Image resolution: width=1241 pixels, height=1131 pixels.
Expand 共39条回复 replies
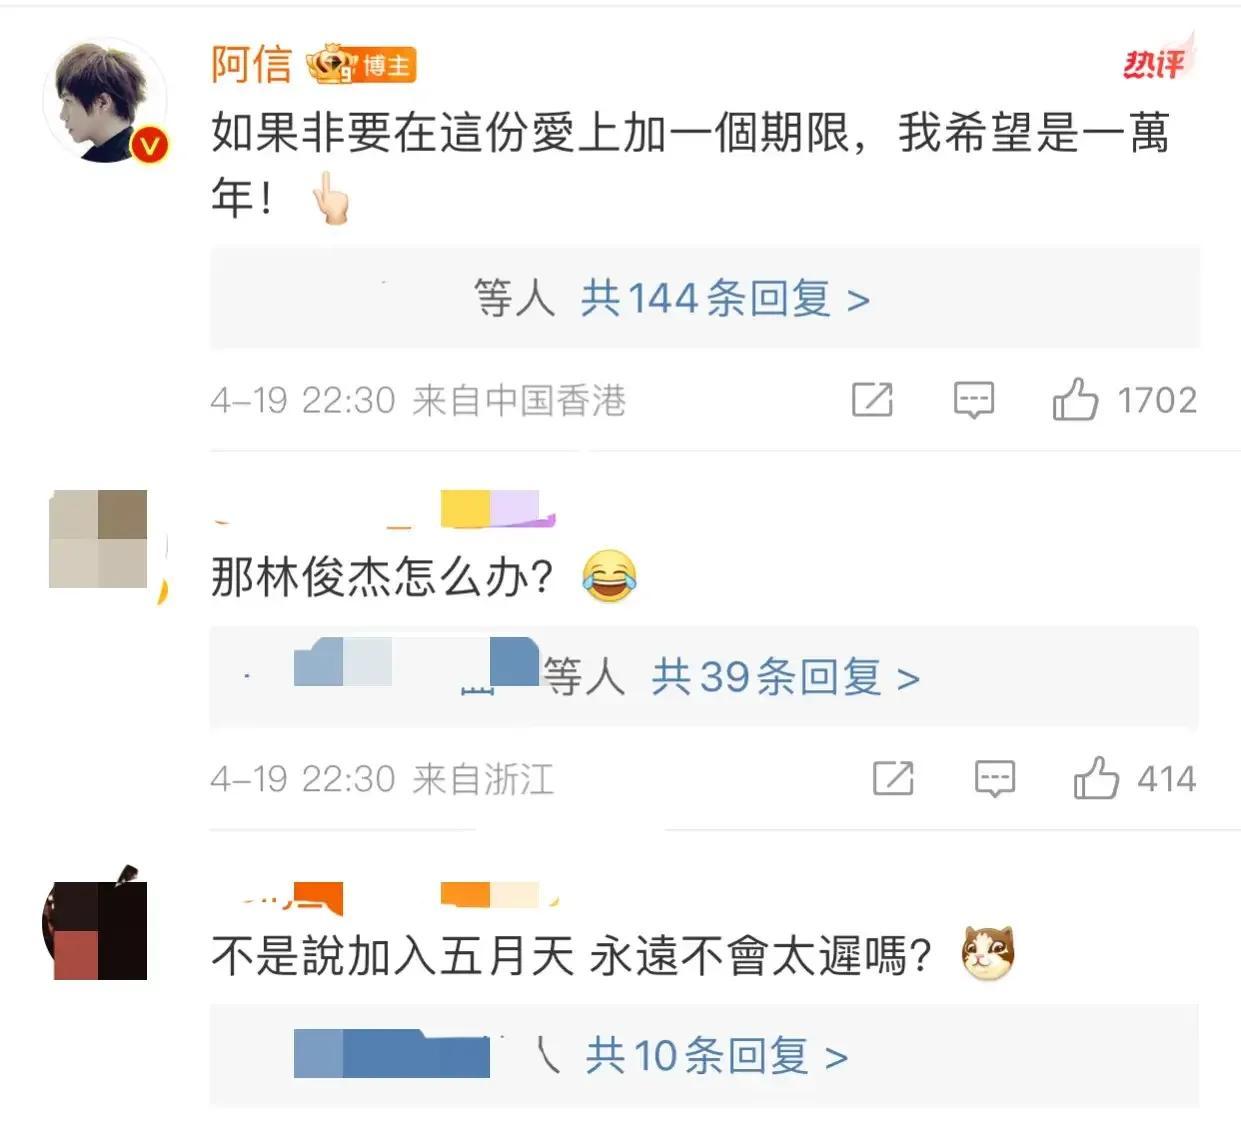[786, 677]
